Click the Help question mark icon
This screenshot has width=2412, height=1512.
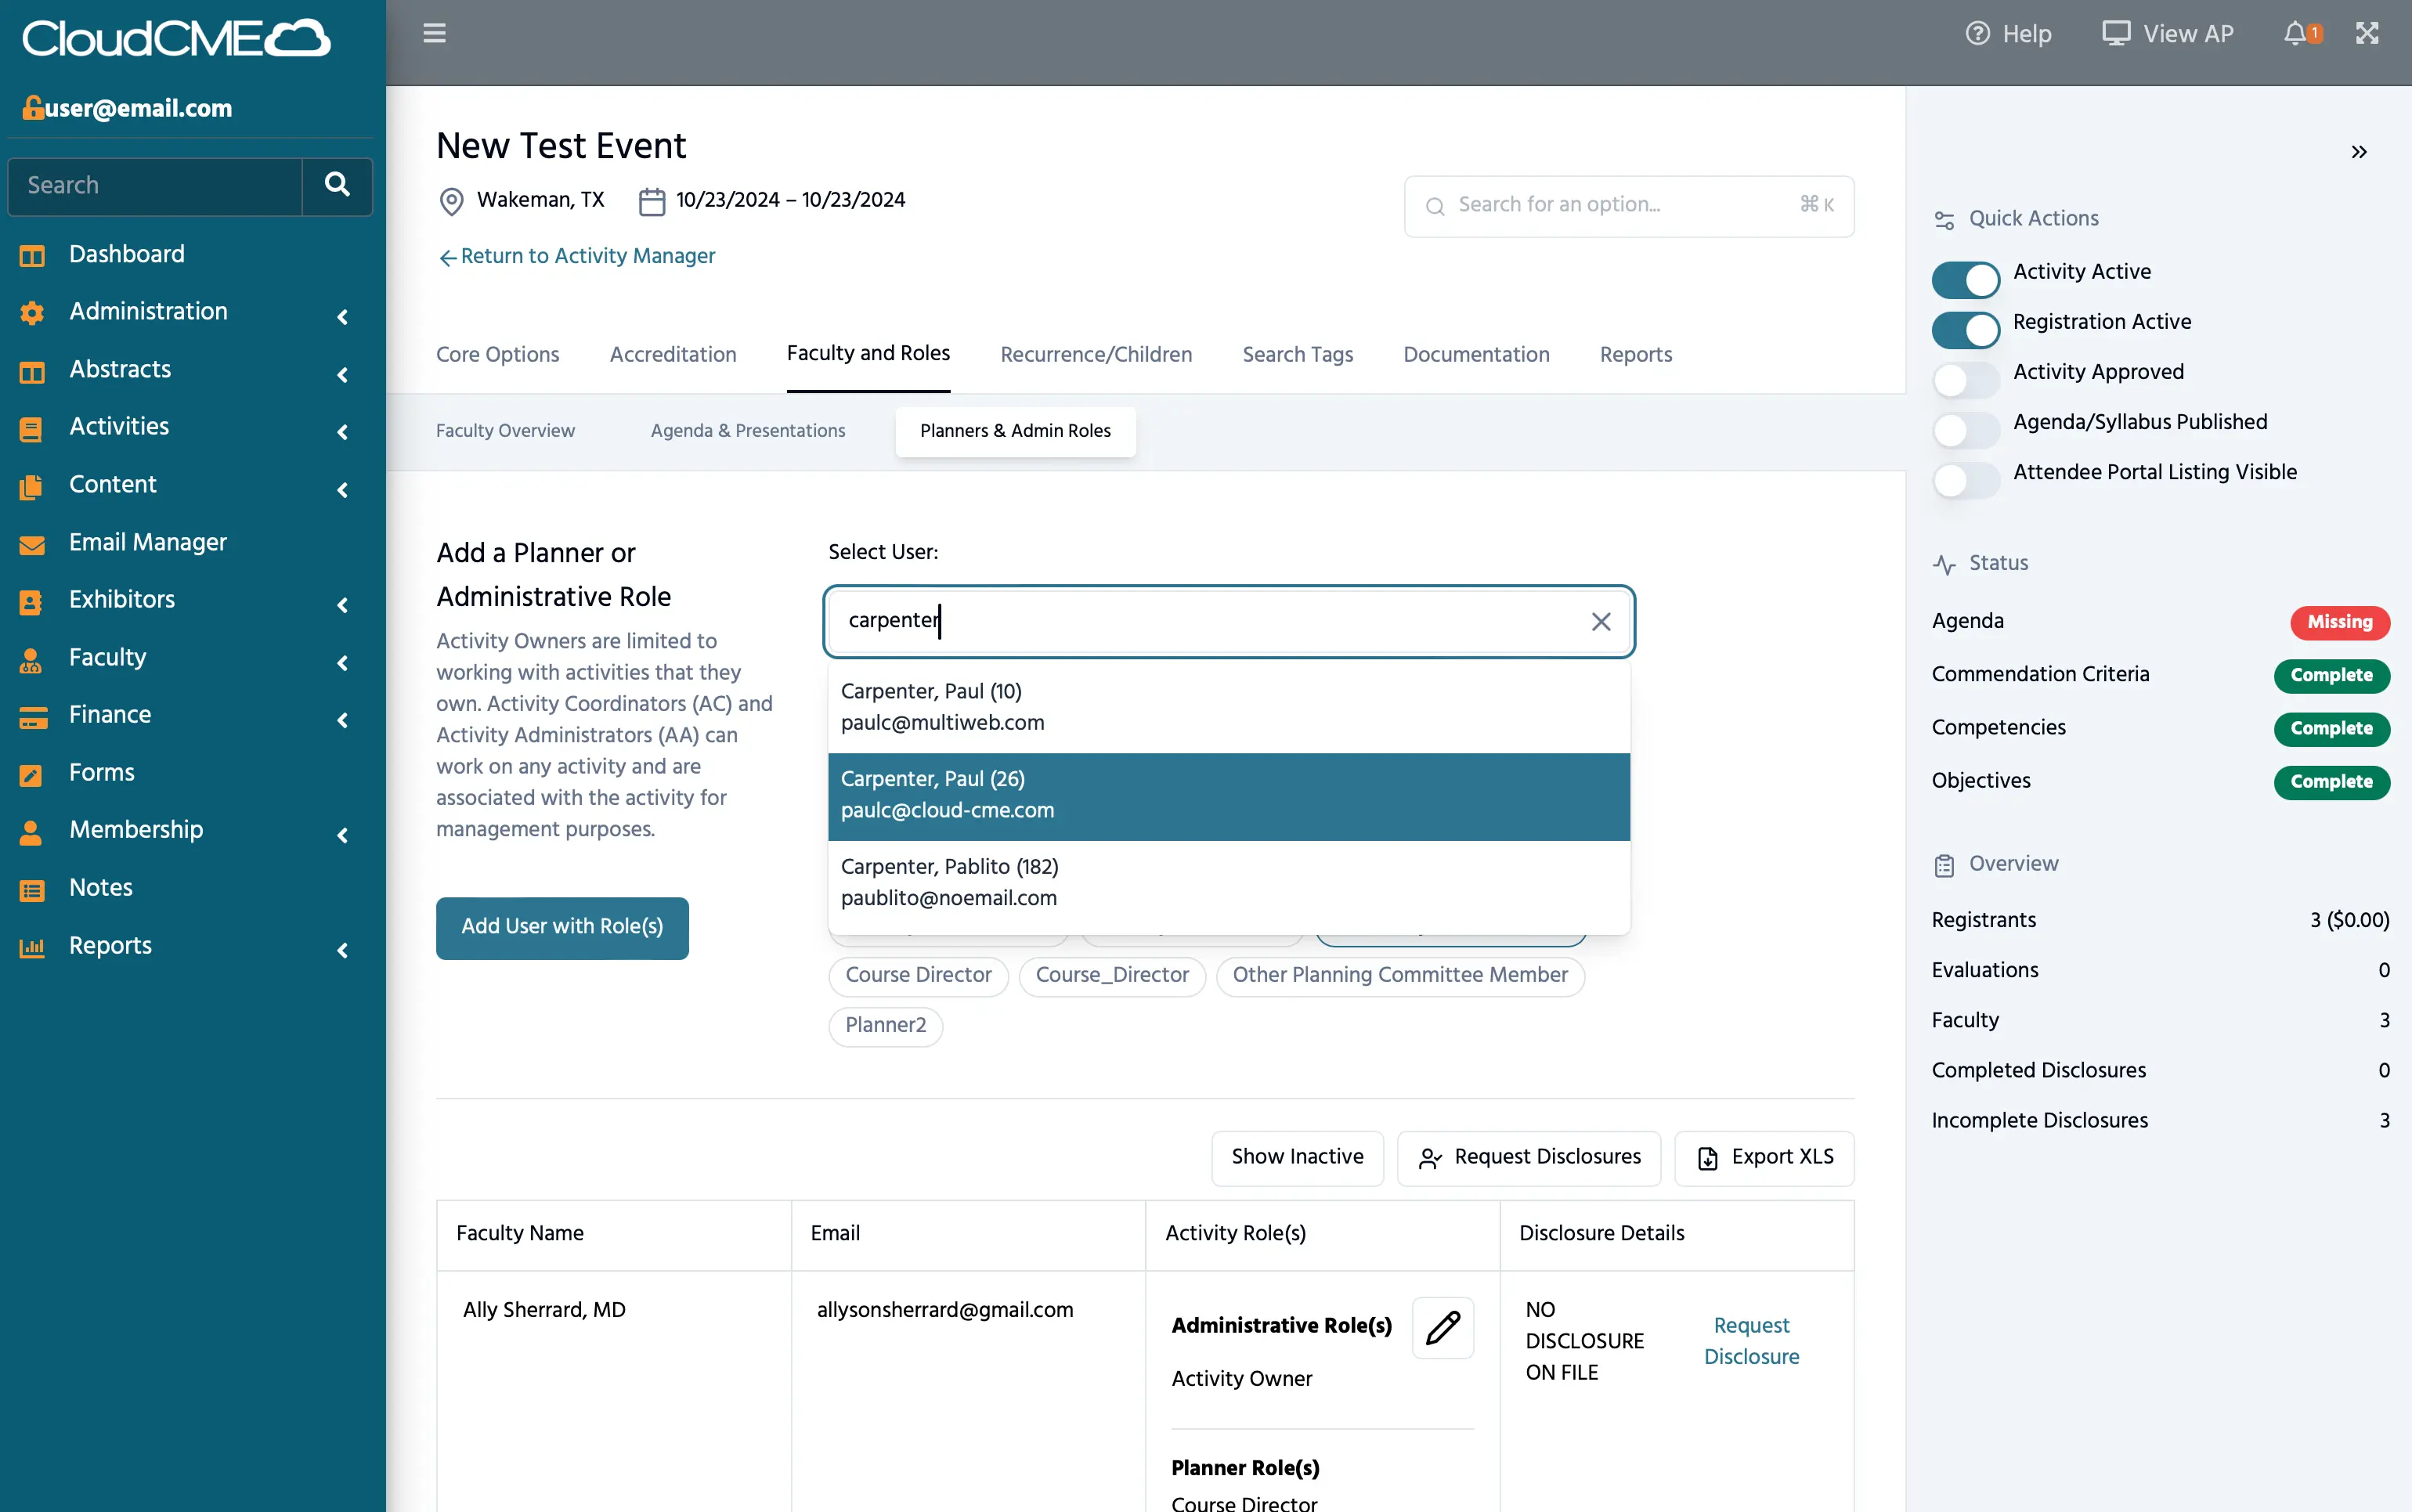[1977, 33]
